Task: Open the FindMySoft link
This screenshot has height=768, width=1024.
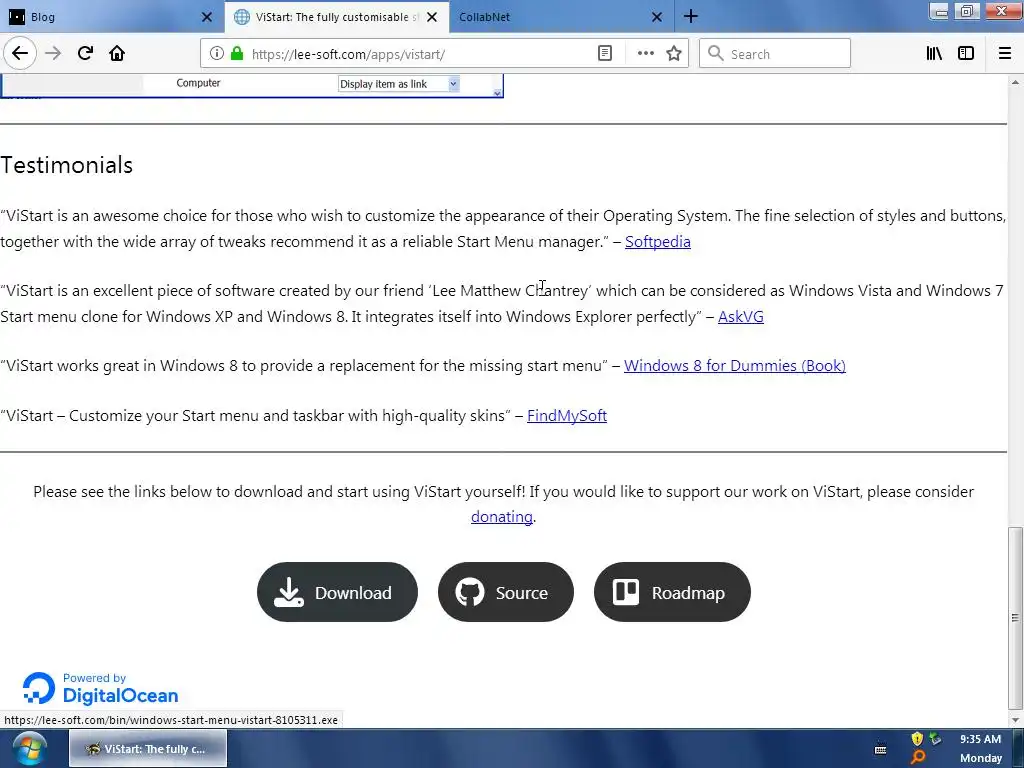Action: click(567, 416)
